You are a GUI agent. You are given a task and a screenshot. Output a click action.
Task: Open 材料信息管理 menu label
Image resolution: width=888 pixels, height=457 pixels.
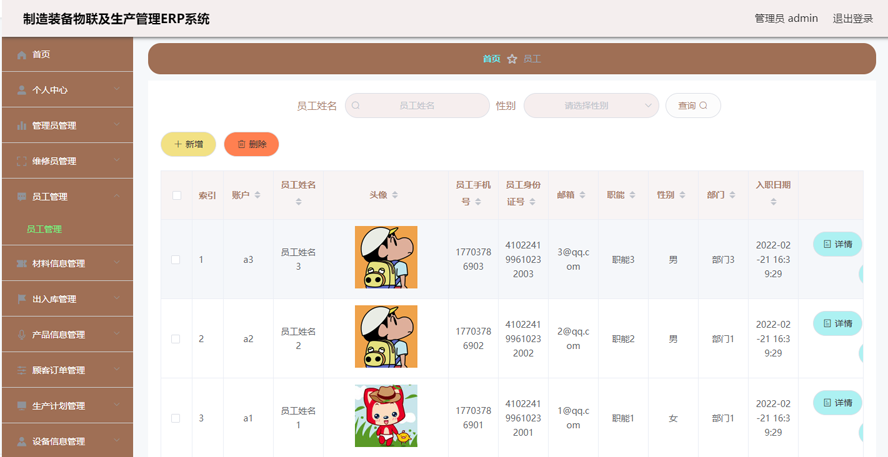click(x=58, y=263)
